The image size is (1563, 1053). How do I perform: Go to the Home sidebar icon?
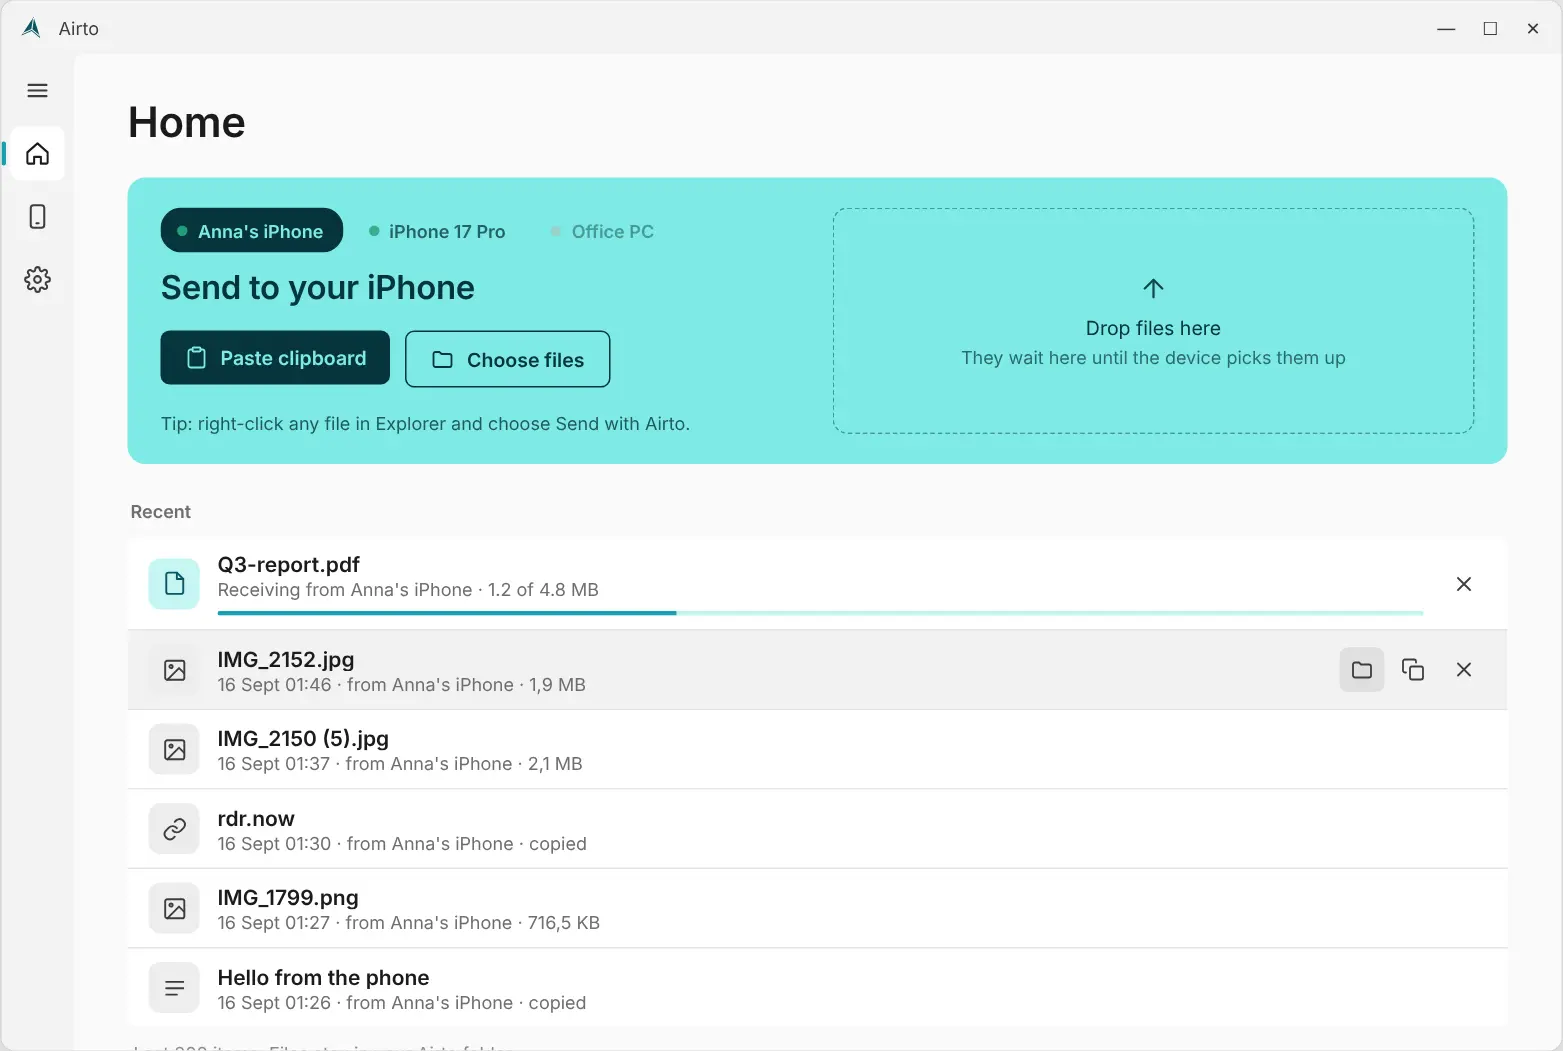37,154
